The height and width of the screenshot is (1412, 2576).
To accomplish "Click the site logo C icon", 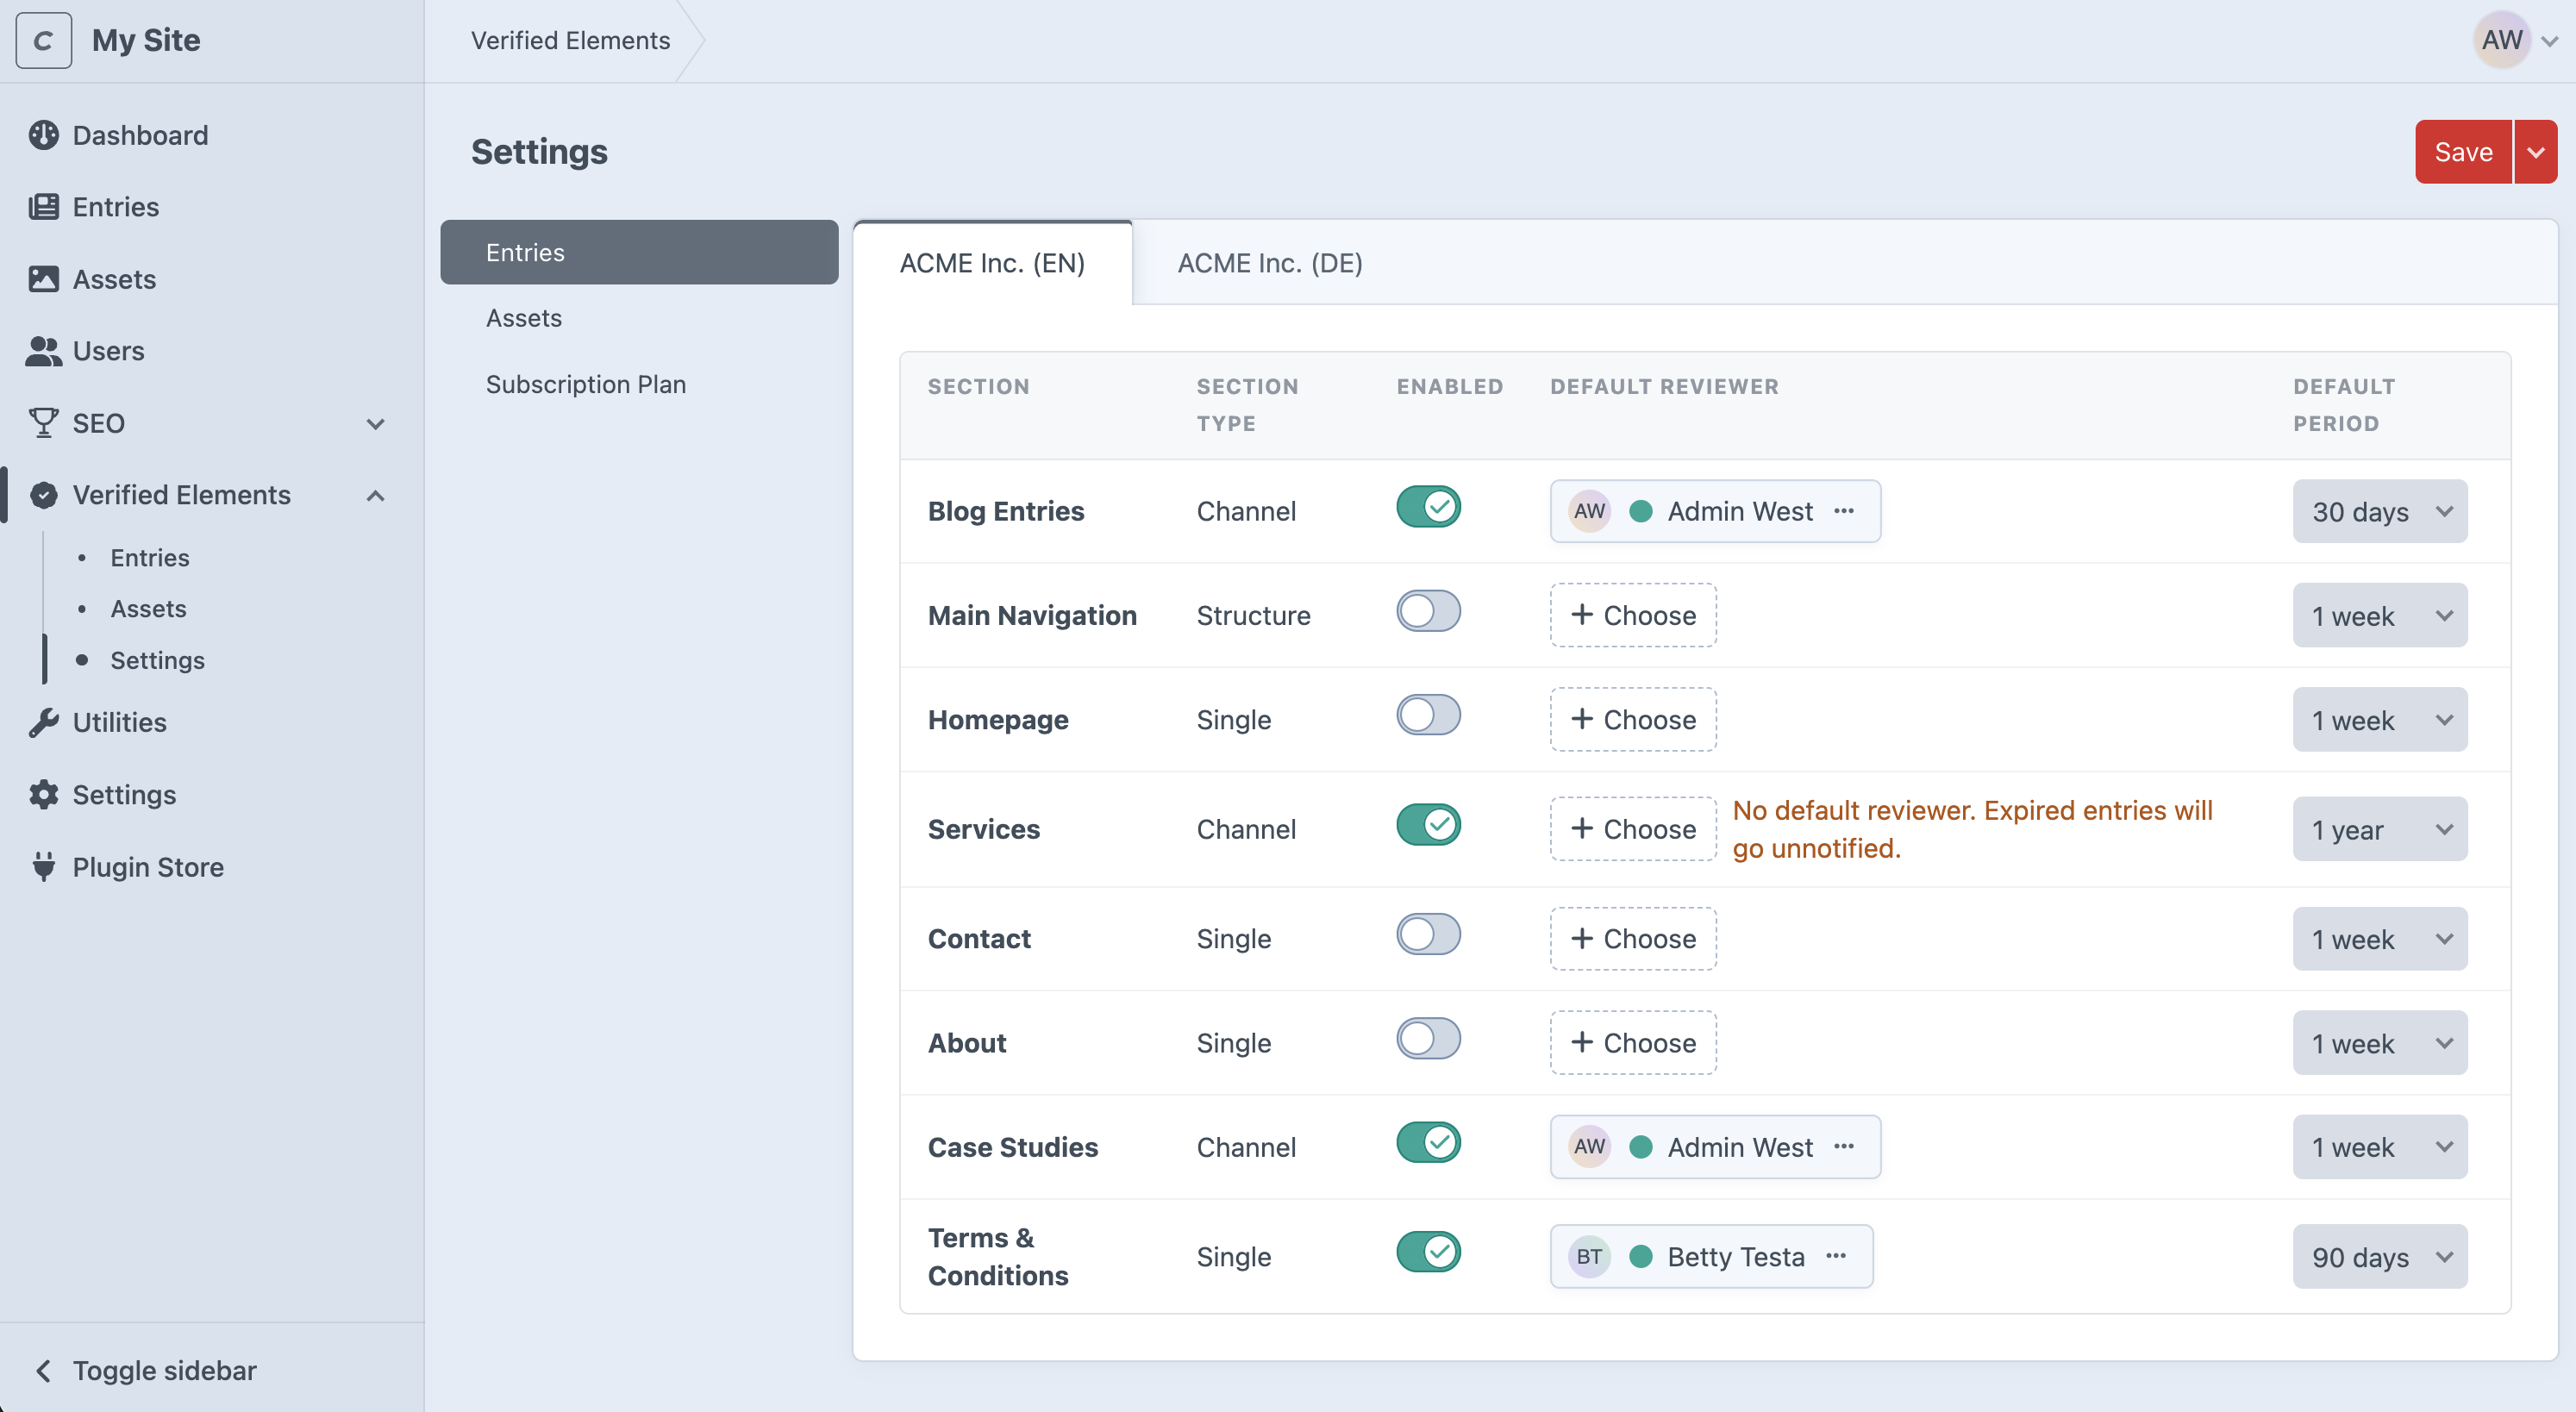I will point(43,40).
